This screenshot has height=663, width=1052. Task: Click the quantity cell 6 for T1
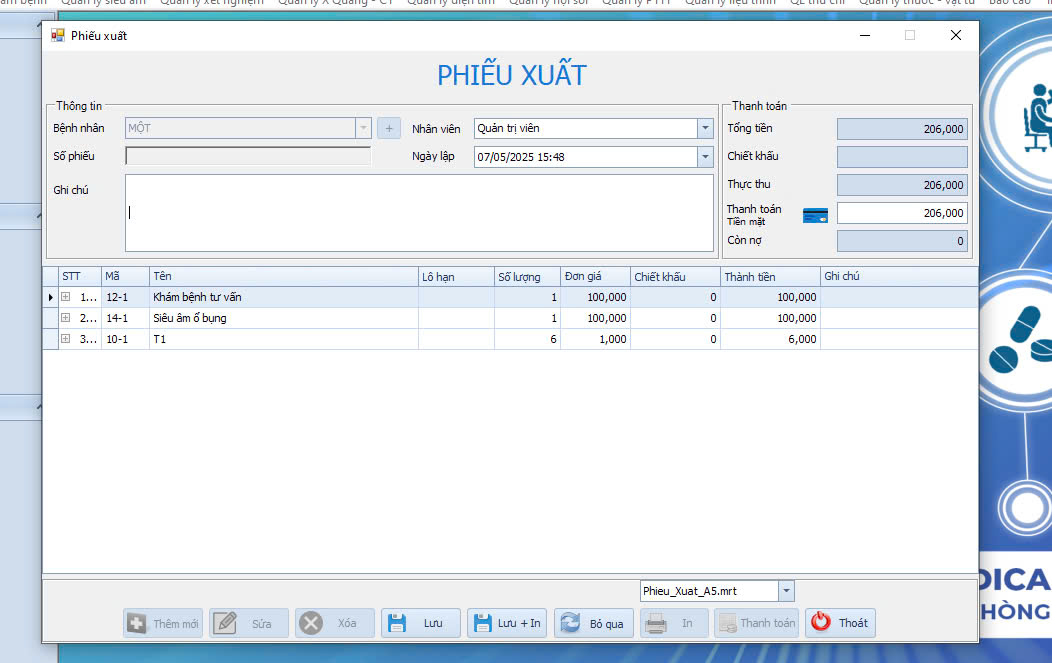pyautogui.click(x=527, y=339)
